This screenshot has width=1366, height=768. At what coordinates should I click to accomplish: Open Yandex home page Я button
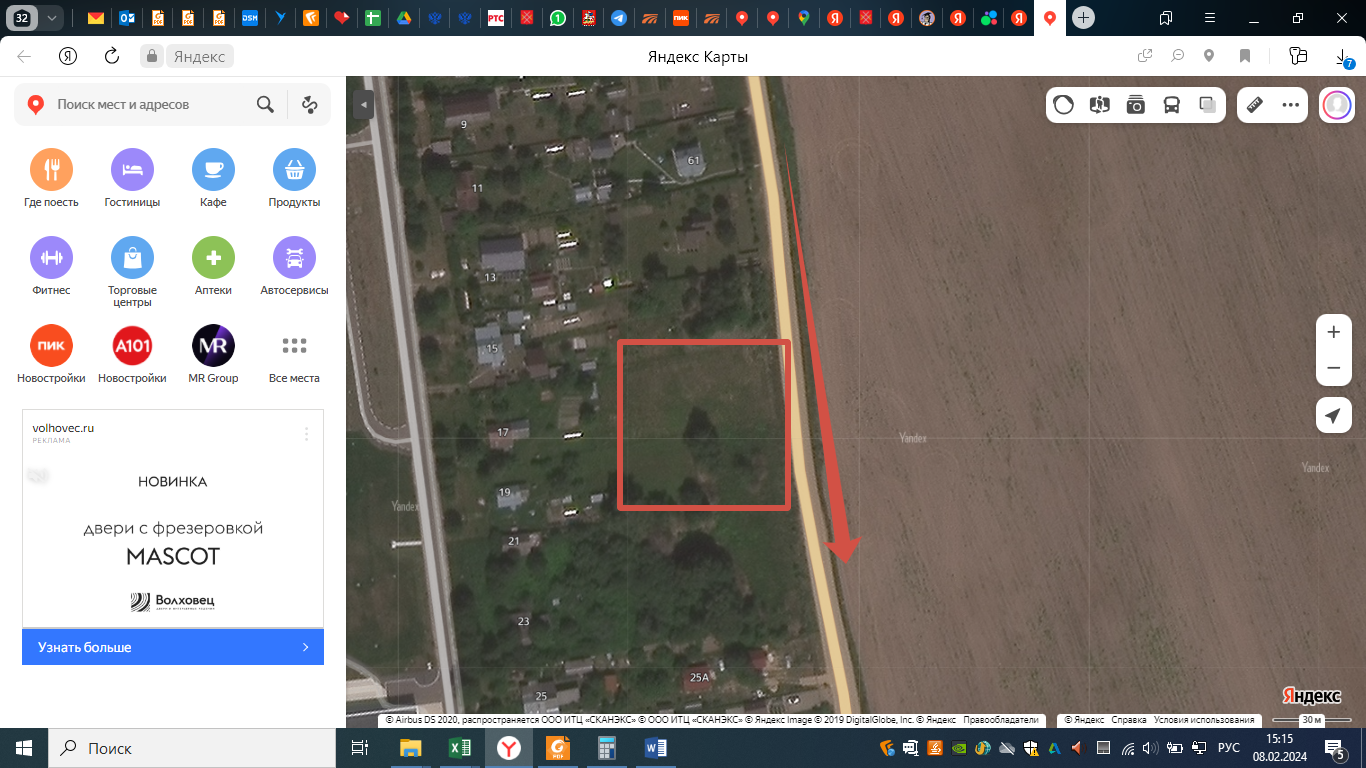[68, 56]
